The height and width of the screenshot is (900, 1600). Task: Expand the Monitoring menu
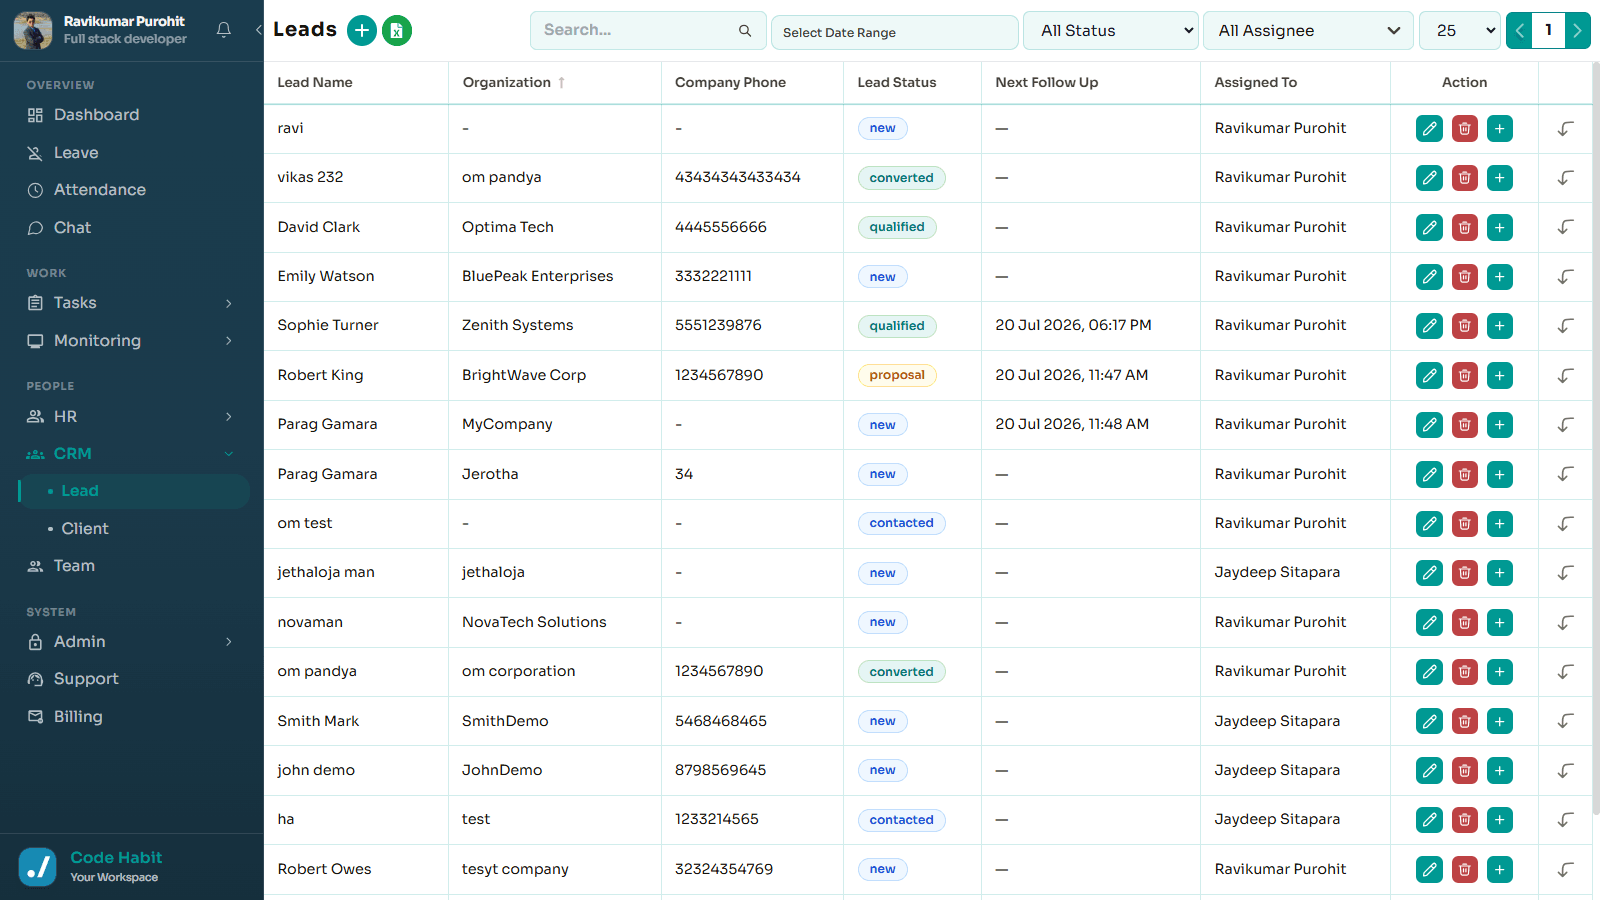[132, 341]
